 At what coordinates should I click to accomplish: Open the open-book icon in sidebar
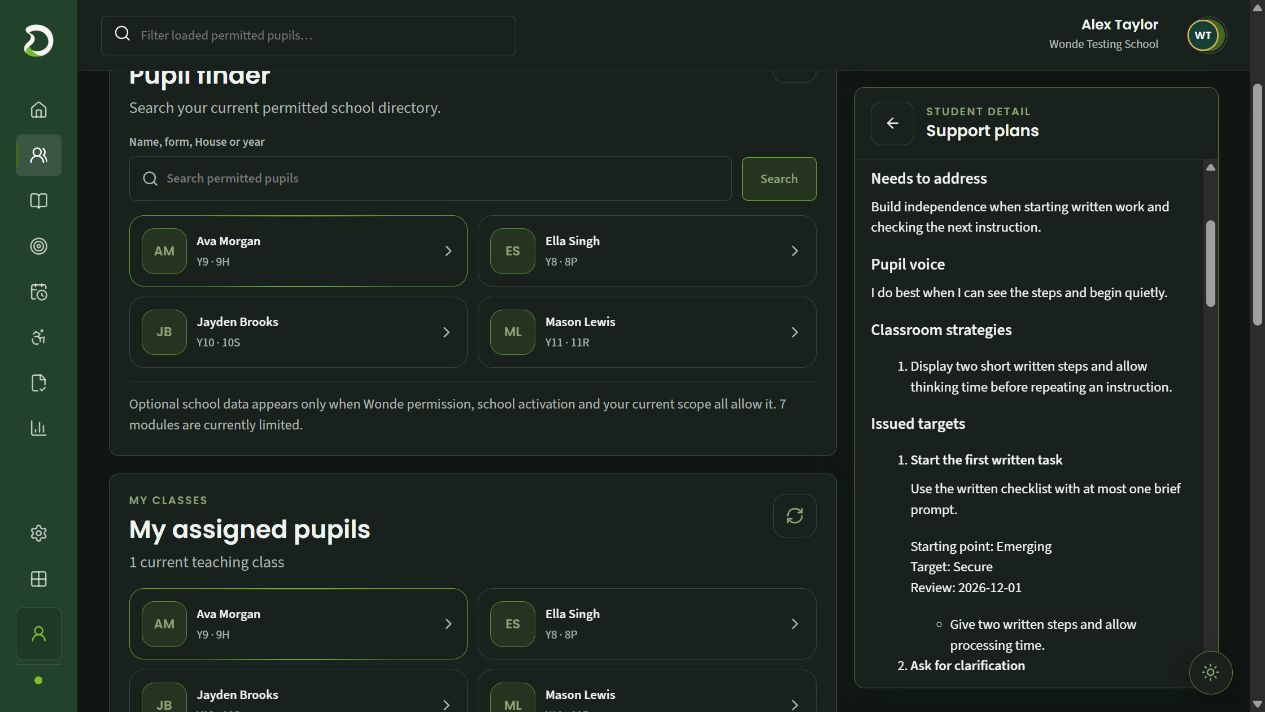point(38,201)
